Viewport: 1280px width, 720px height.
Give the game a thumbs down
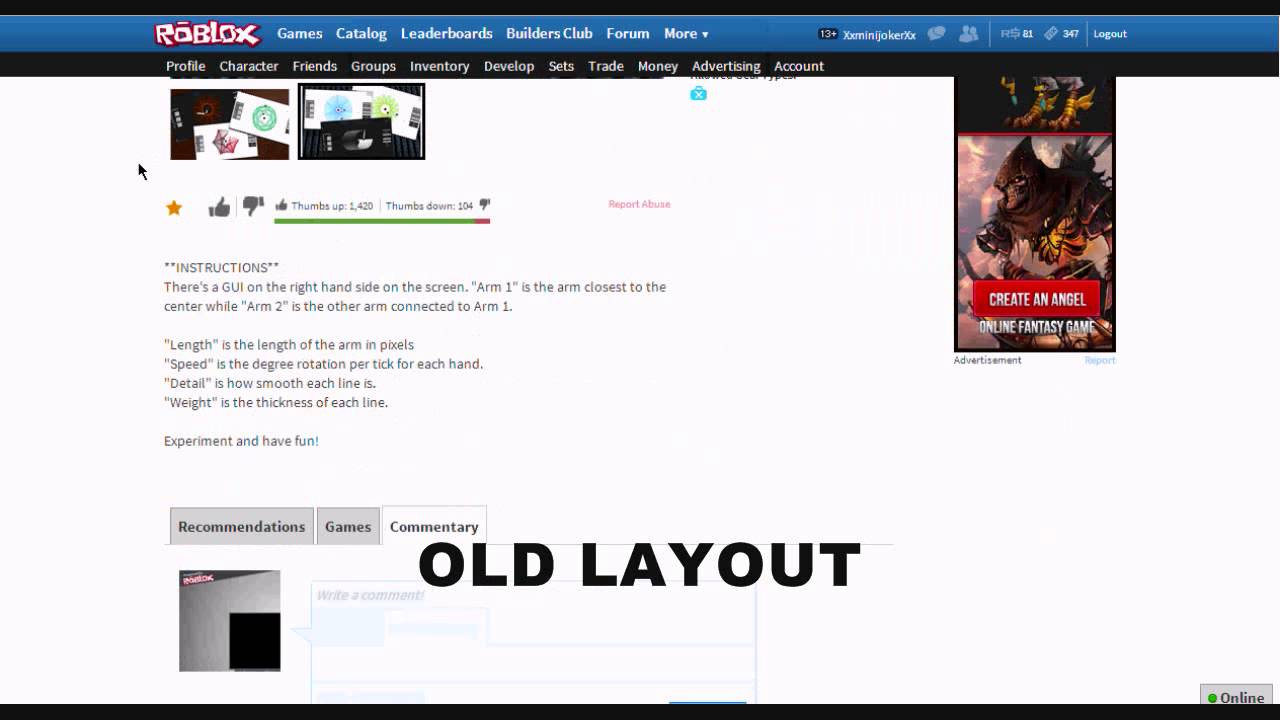coord(253,207)
